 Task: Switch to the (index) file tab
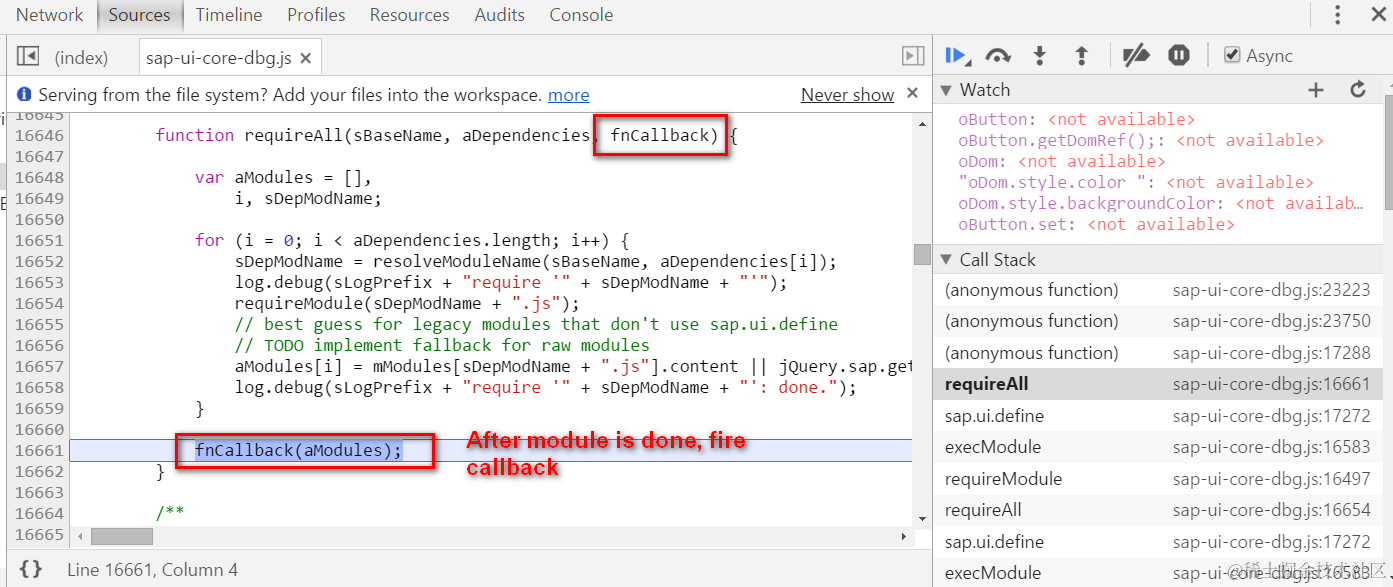click(x=81, y=58)
